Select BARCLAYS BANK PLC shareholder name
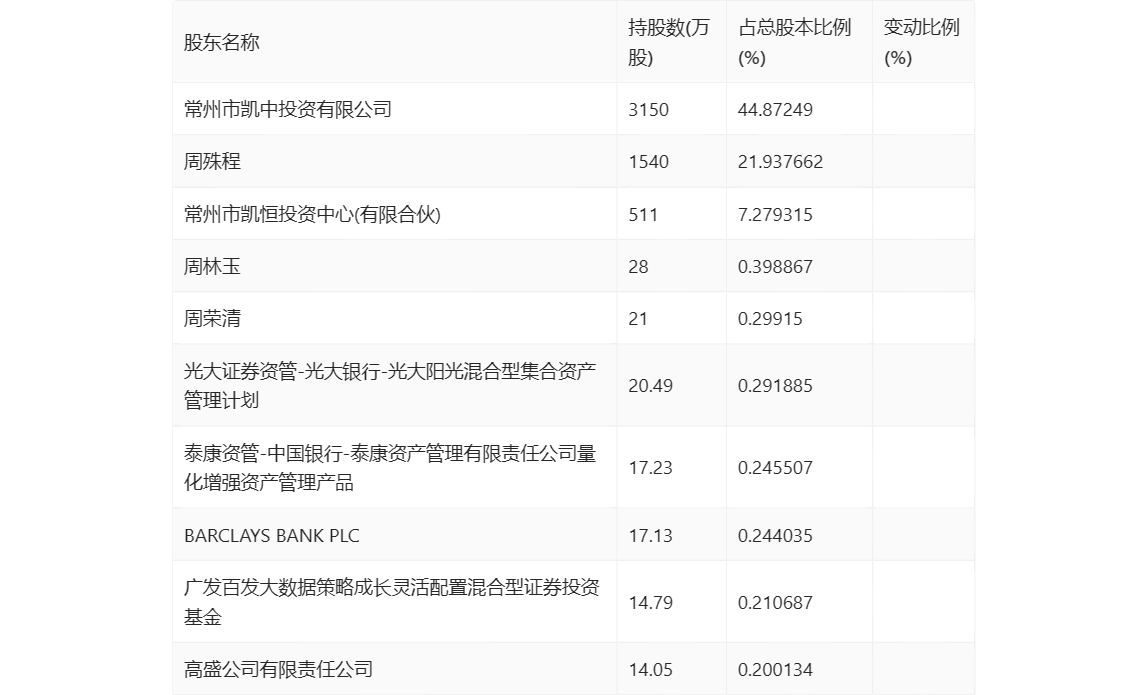1148x695 pixels. click(272, 535)
